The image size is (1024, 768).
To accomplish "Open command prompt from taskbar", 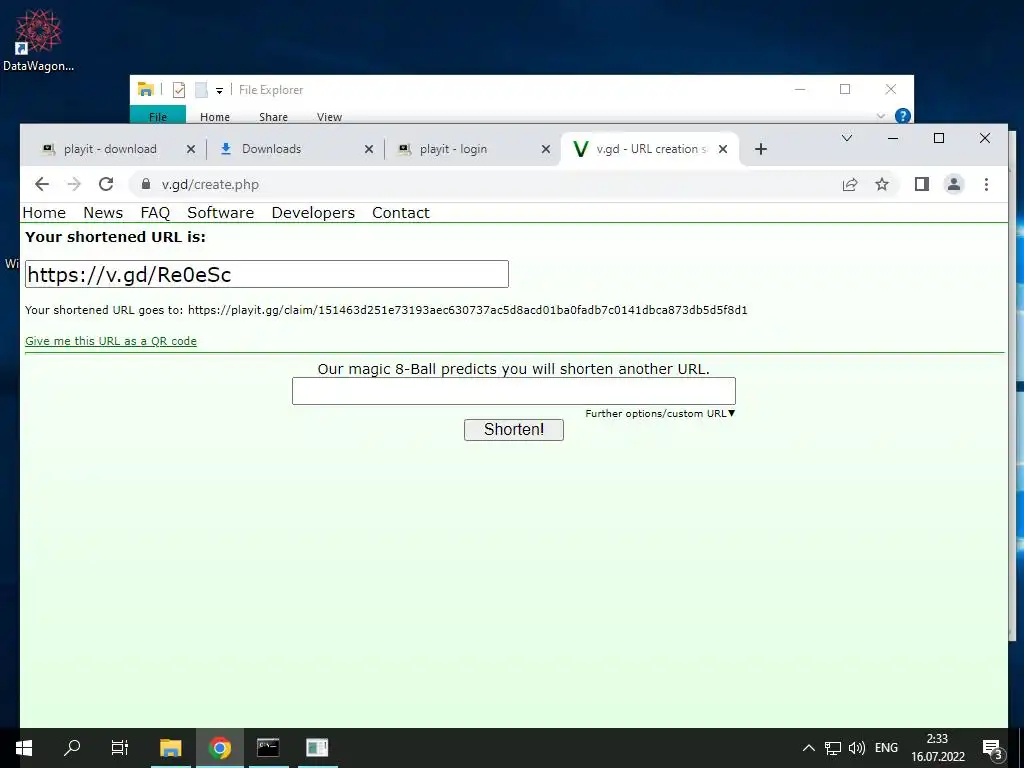I will 268,748.
